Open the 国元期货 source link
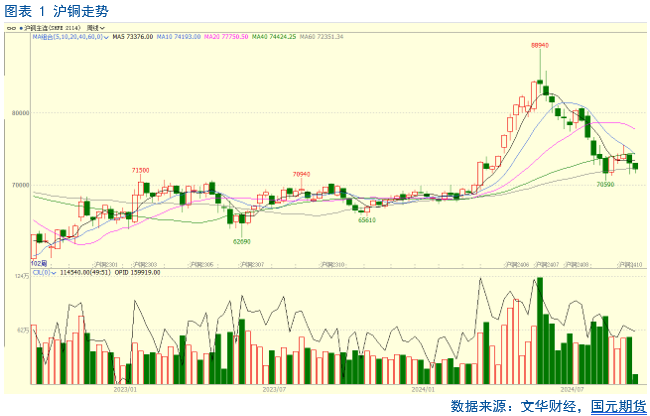Viewport: 650px width, 416px height. coord(618,405)
